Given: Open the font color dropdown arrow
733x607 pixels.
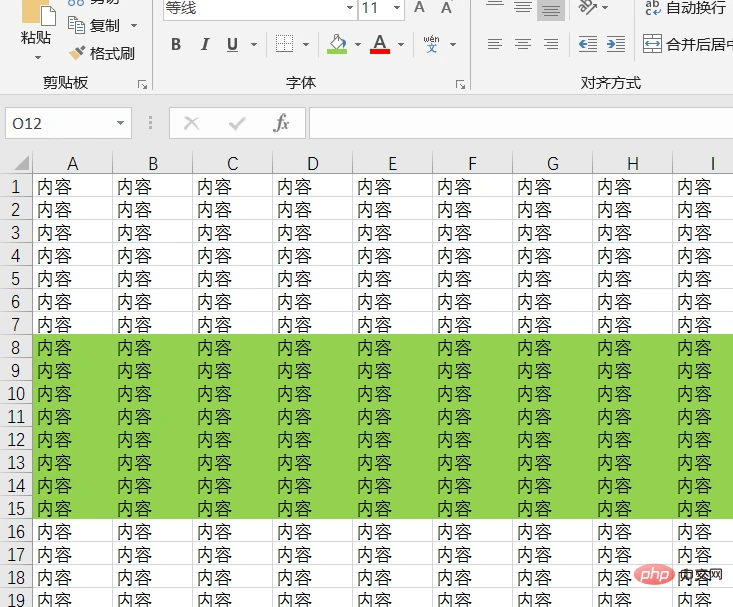Looking at the screenshot, I should point(401,45).
